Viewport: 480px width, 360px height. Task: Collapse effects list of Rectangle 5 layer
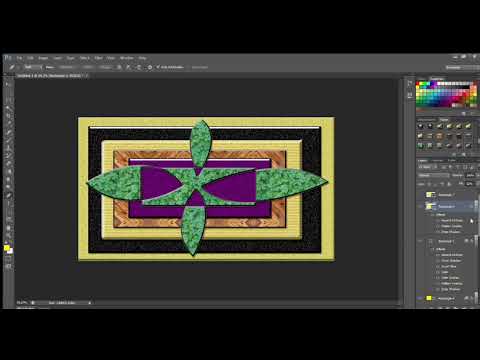click(472, 241)
